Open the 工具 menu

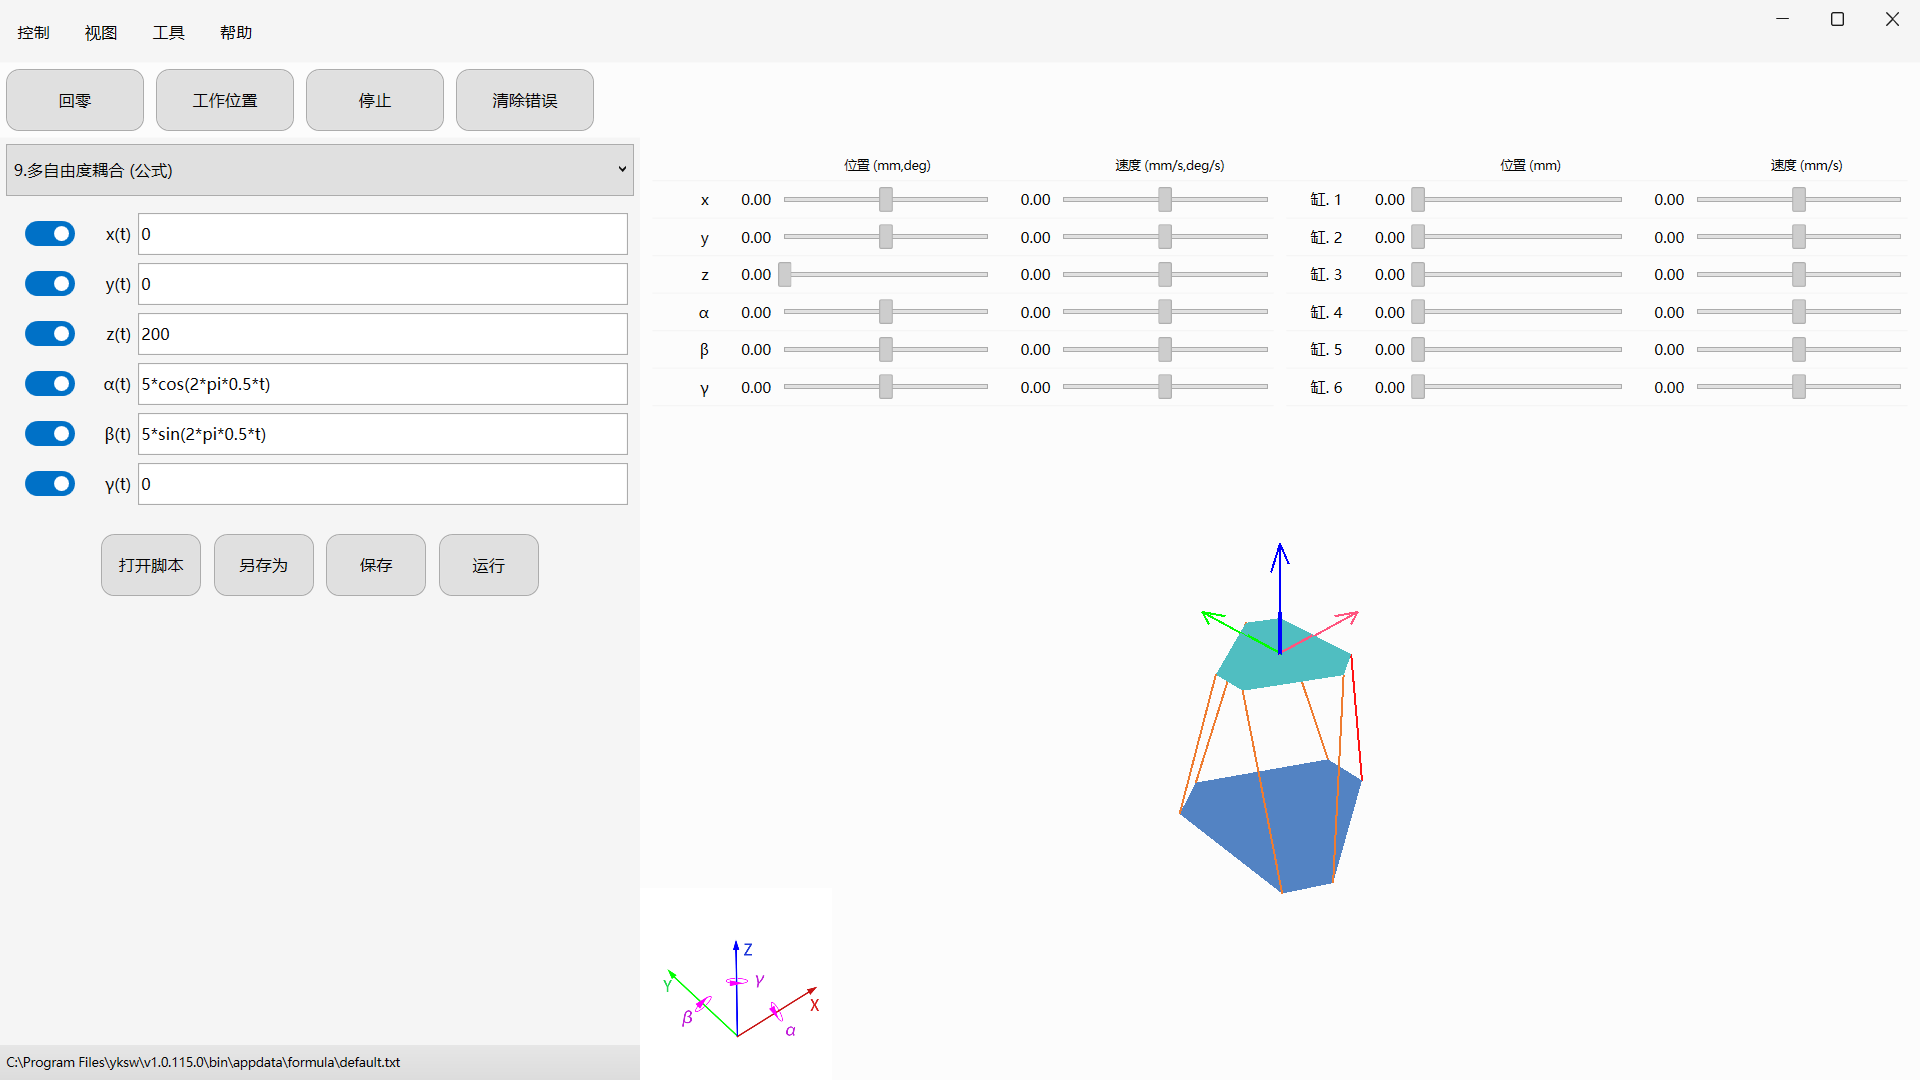168,33
